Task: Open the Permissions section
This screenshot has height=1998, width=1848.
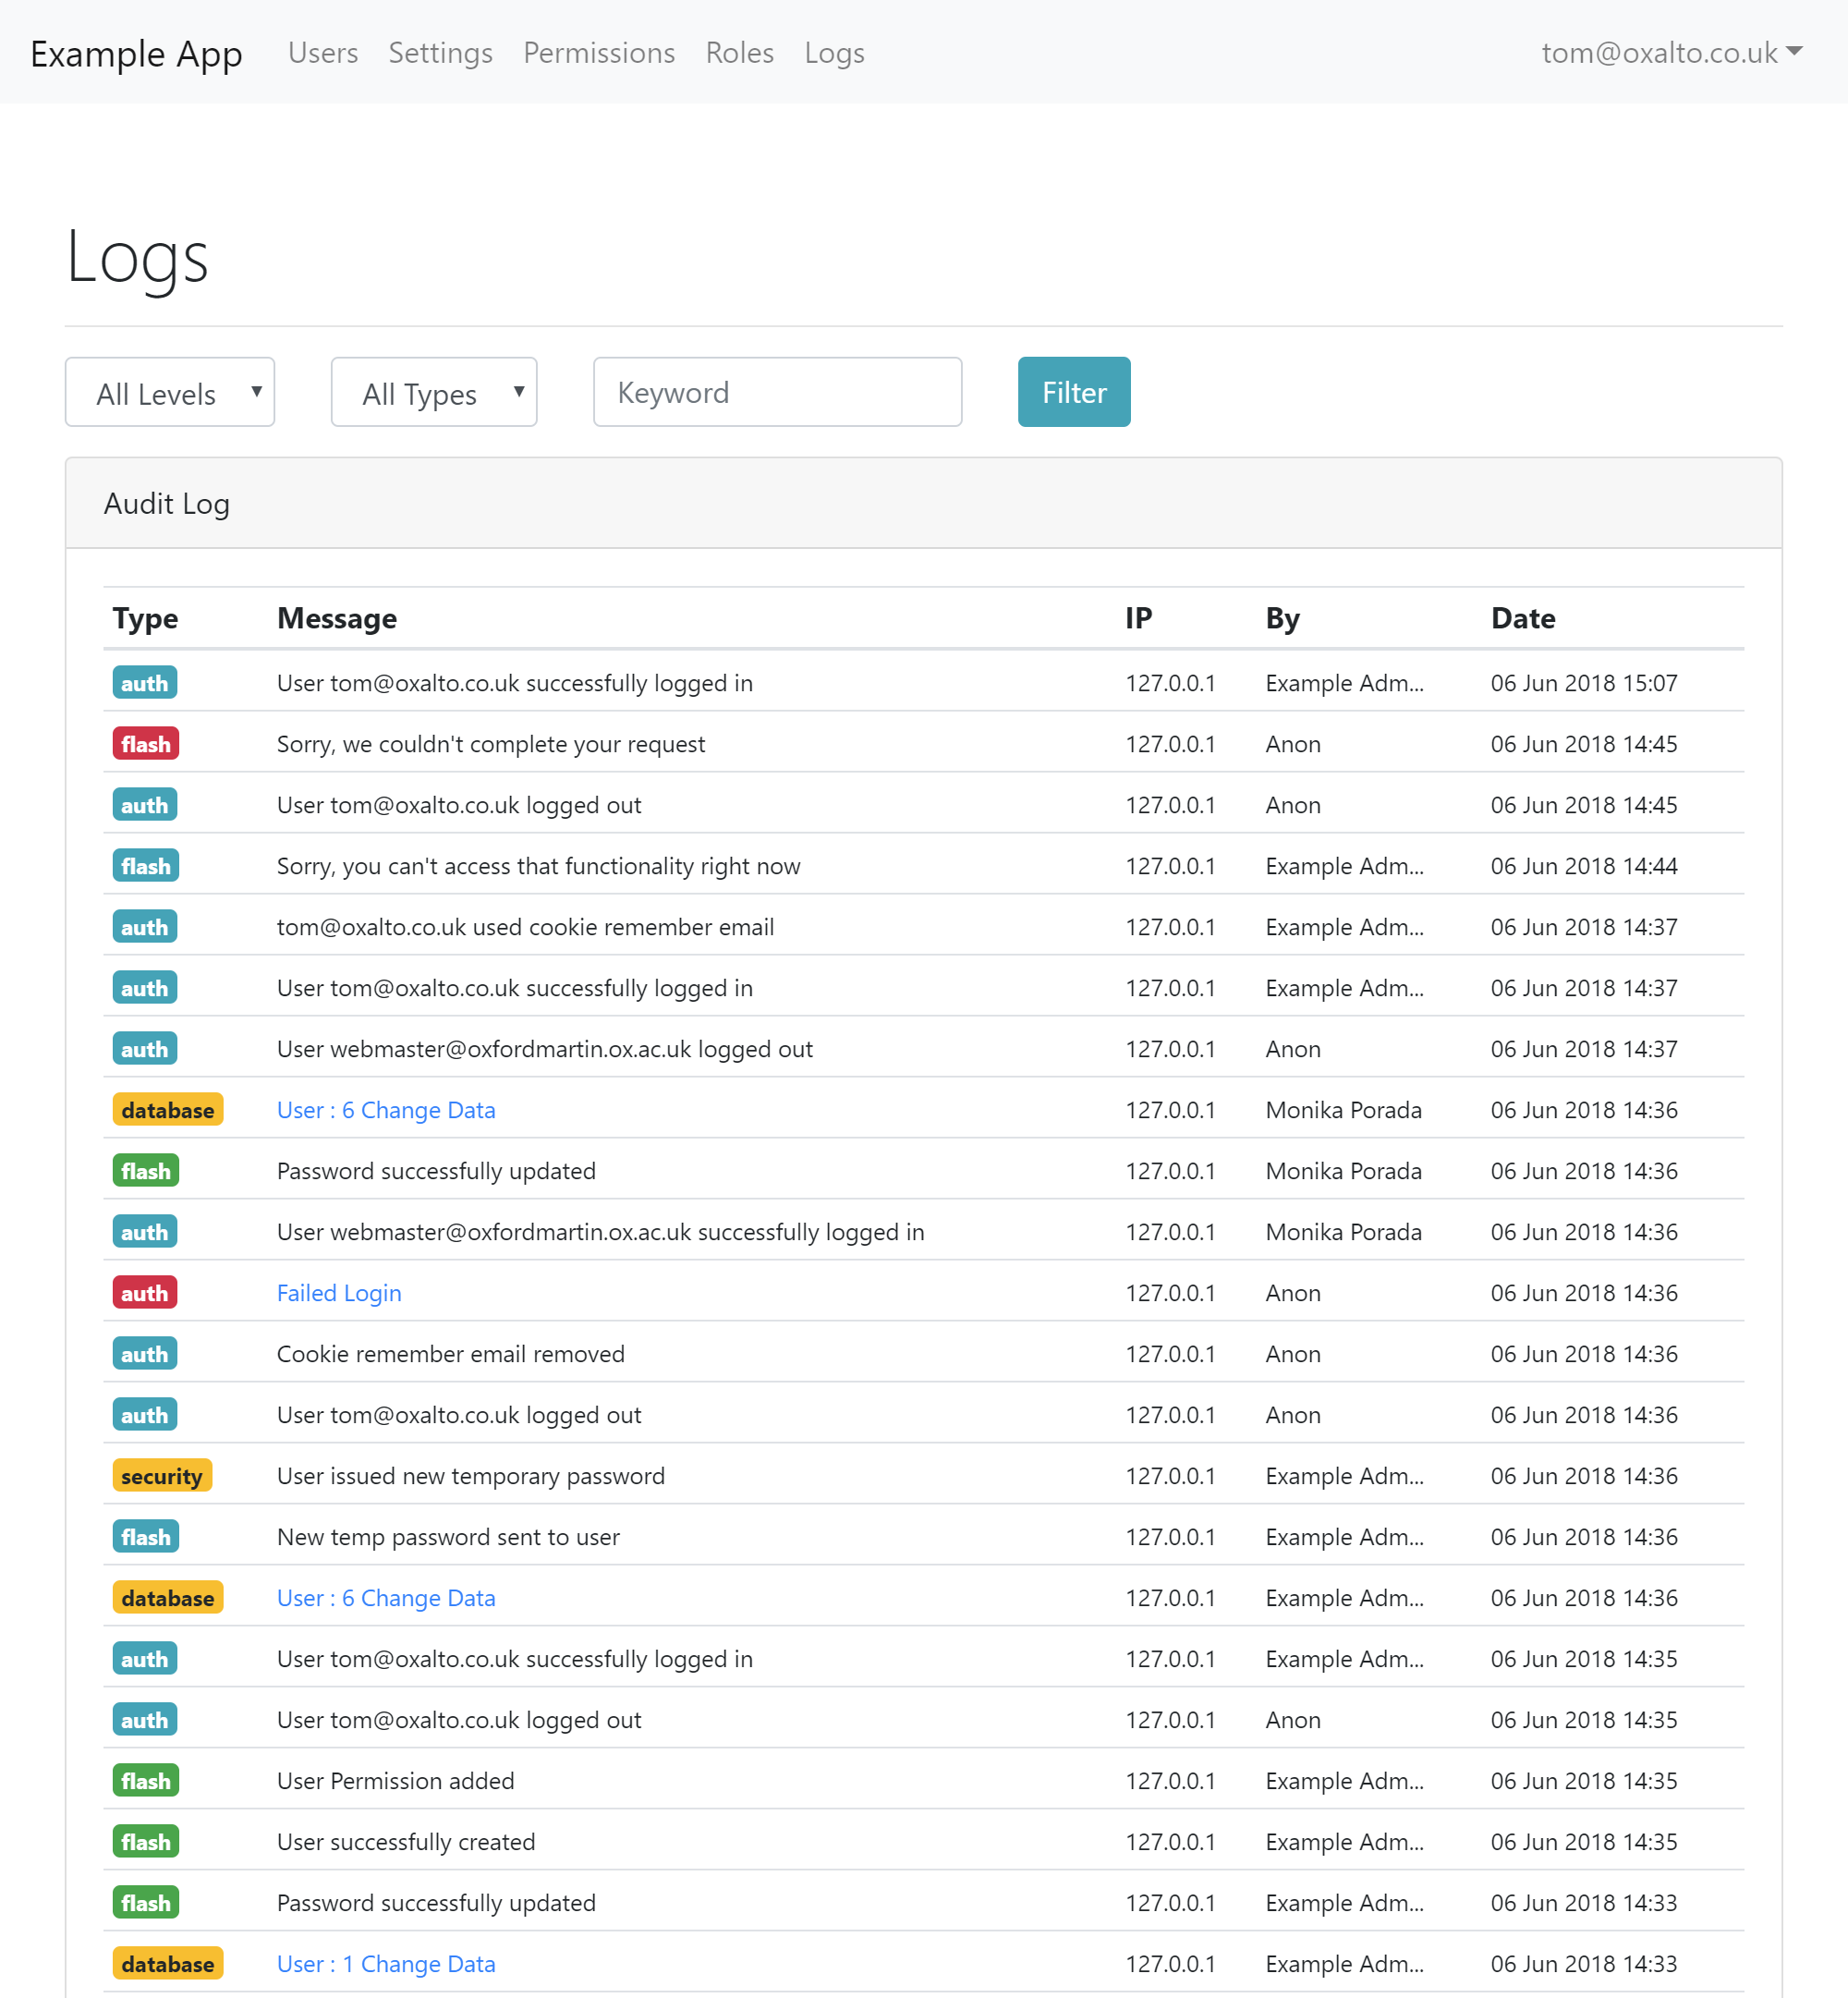Action: coord(598,53)
